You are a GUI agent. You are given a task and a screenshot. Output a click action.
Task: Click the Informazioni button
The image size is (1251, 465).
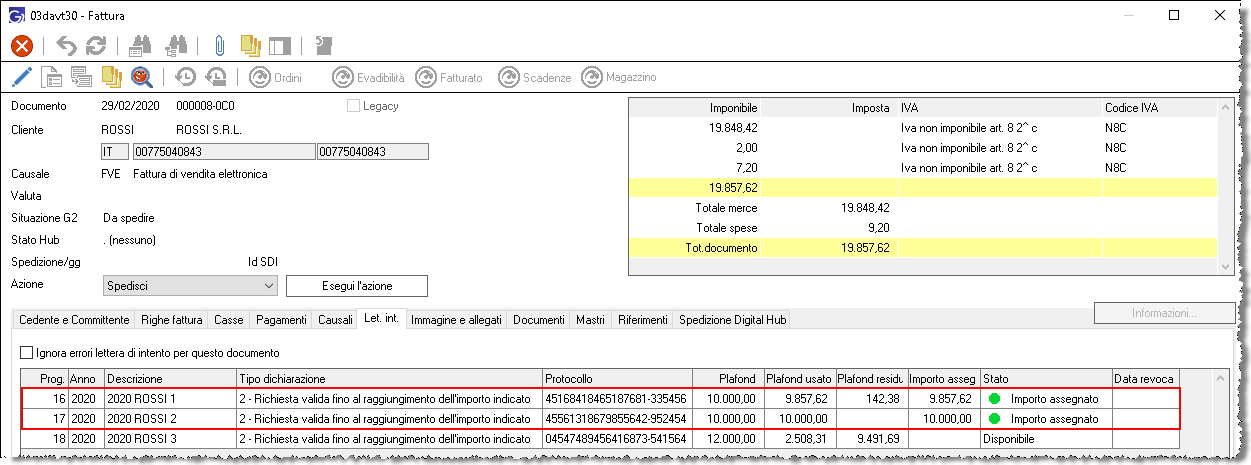click(x=1163, y=313)
